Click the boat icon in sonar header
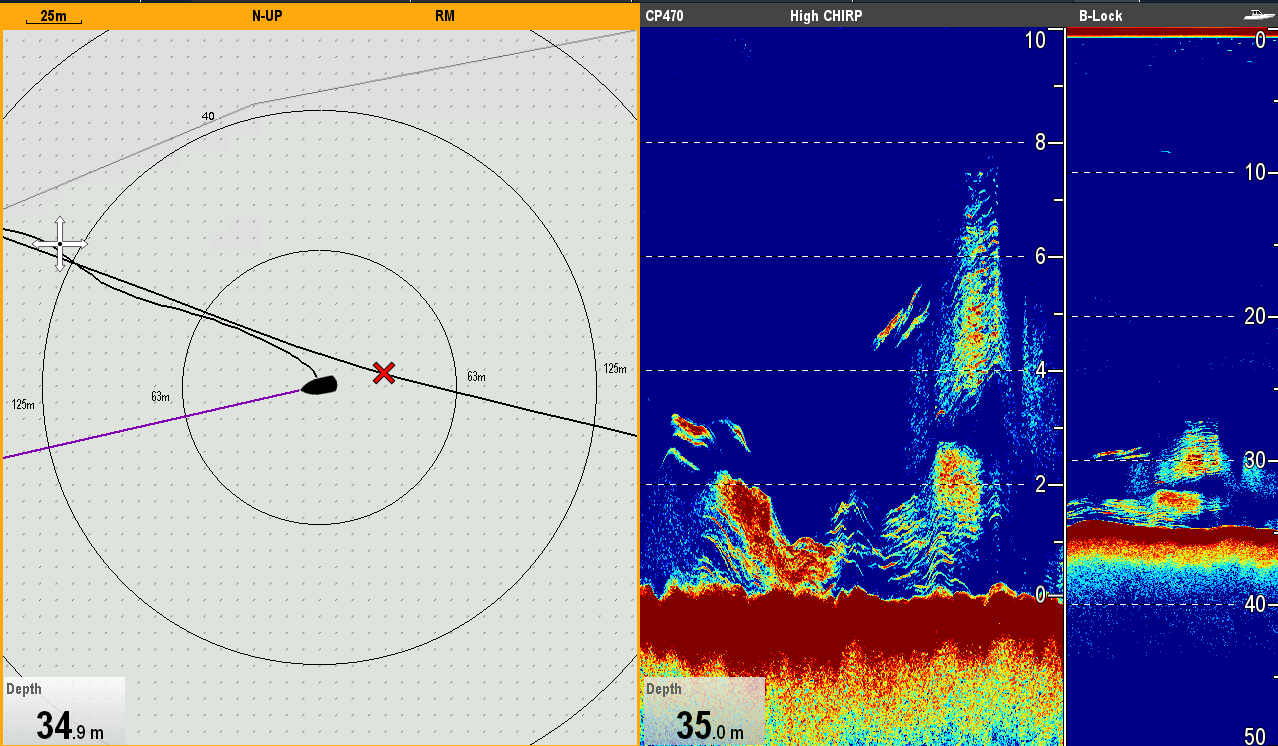1278x746 pixels. point(1255,15)
